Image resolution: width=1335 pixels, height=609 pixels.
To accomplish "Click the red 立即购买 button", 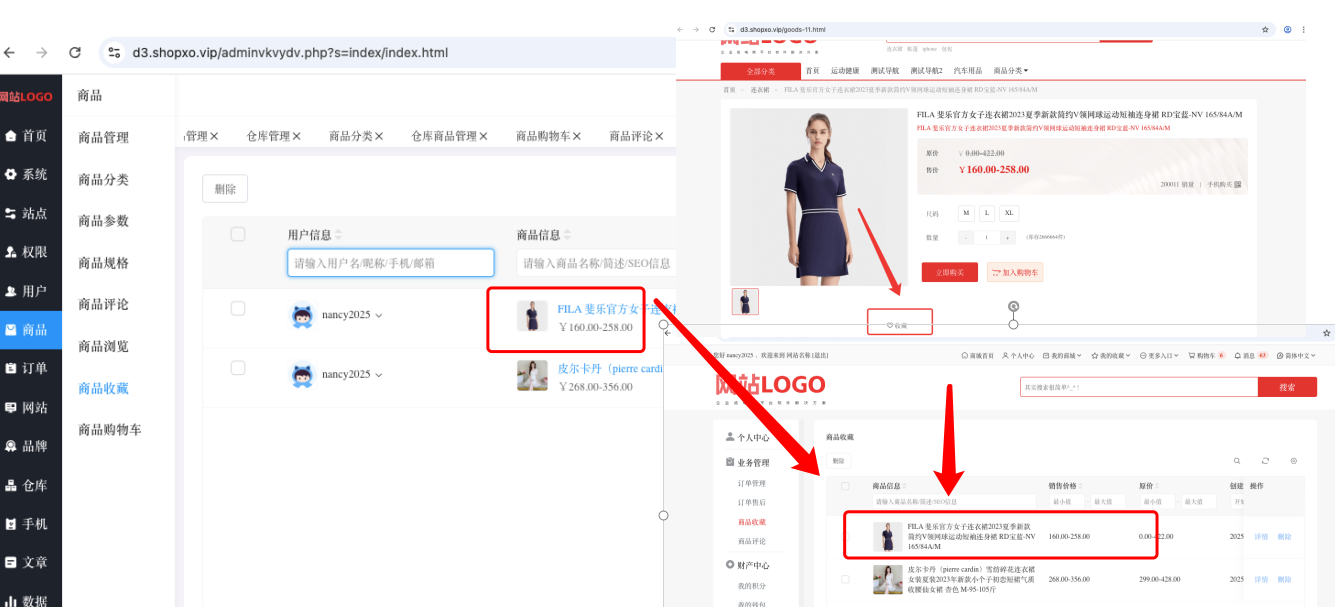I will tap(950, 272).
